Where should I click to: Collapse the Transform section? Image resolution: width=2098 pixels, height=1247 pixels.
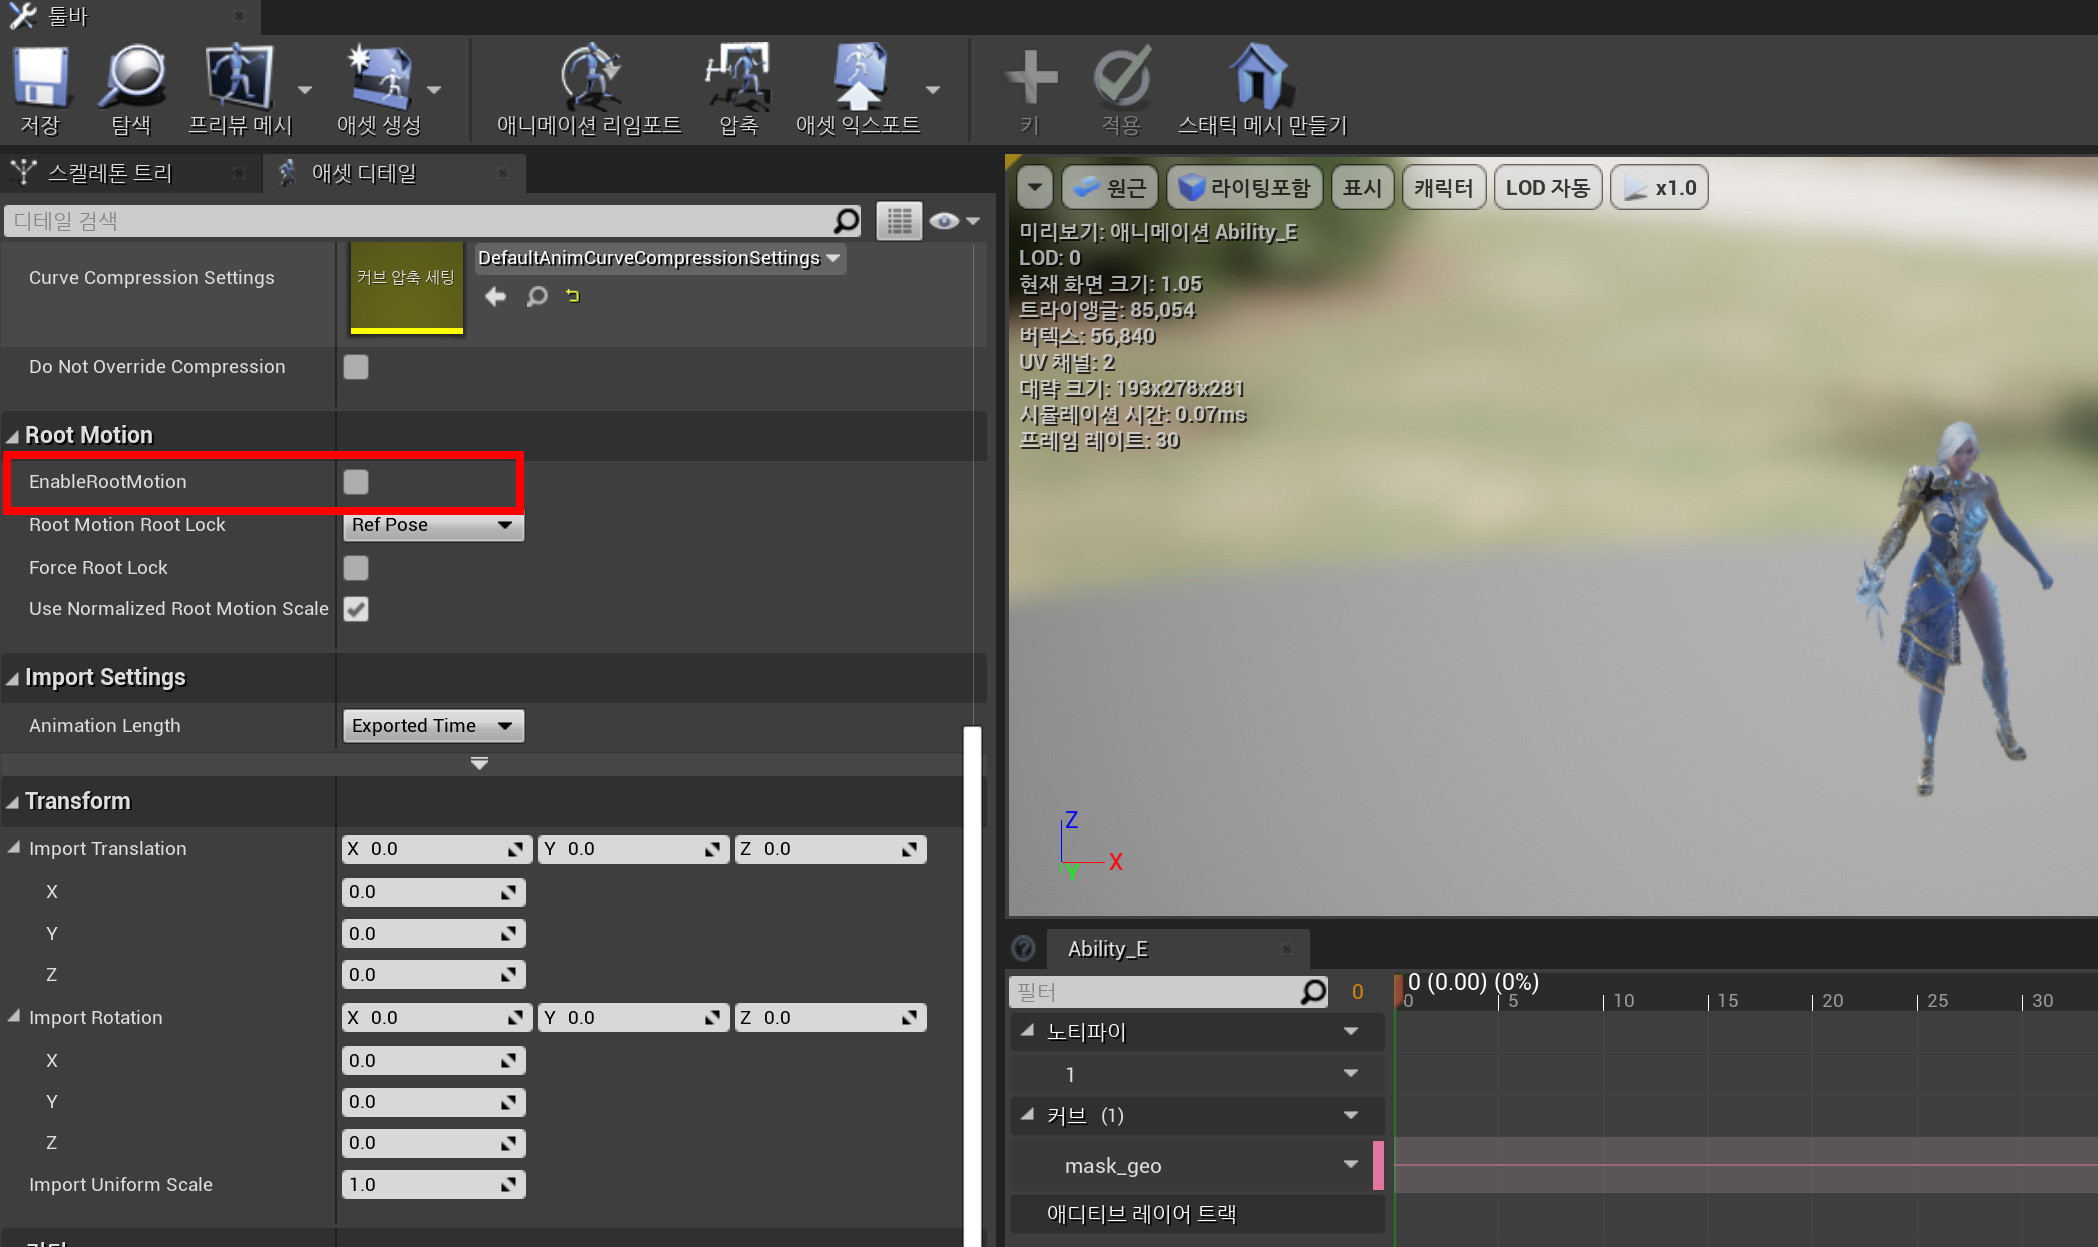coord(13,802)
